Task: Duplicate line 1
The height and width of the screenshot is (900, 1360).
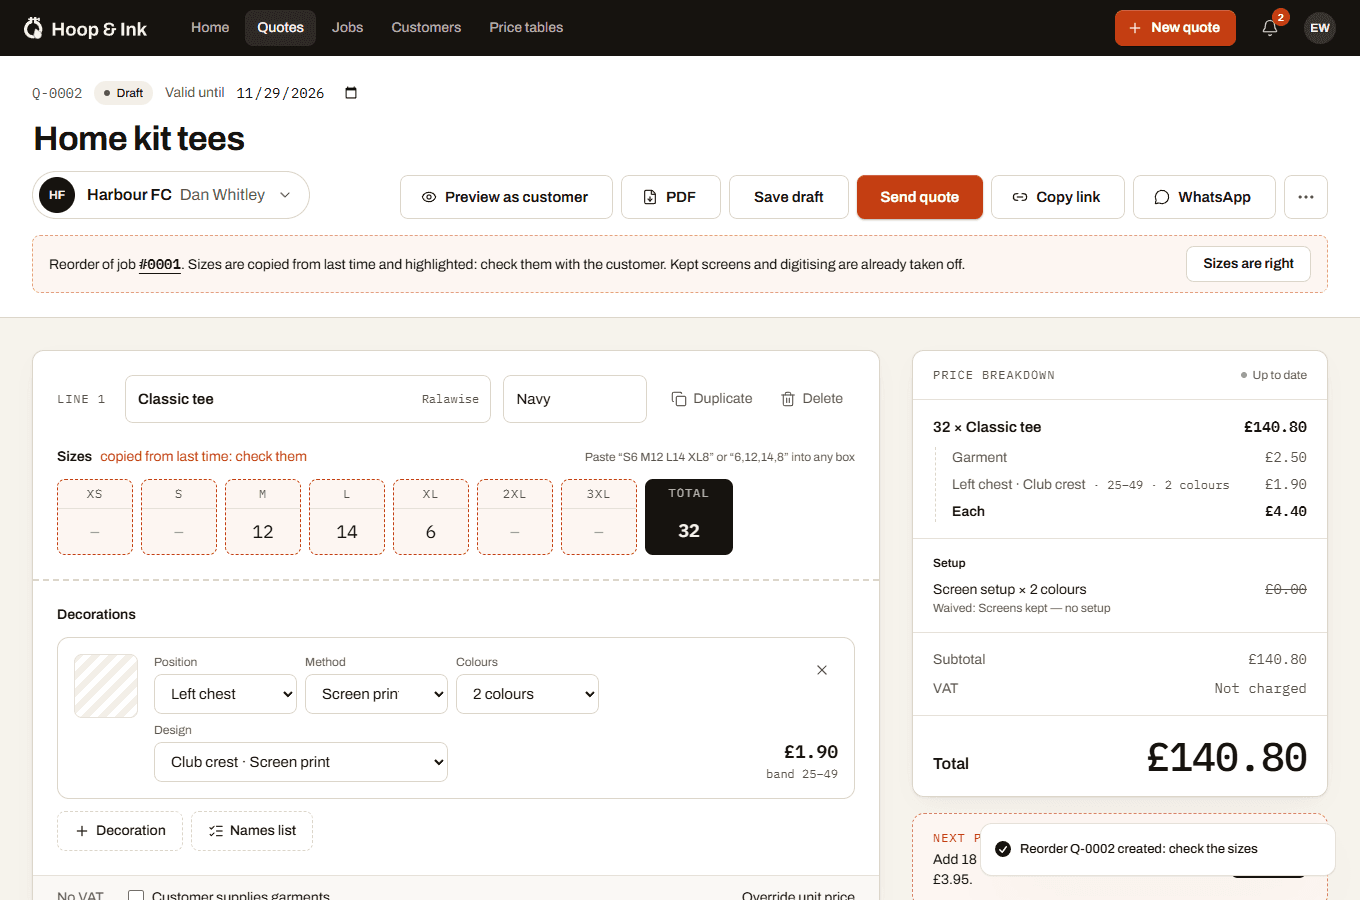Action: tap(712, 399)
